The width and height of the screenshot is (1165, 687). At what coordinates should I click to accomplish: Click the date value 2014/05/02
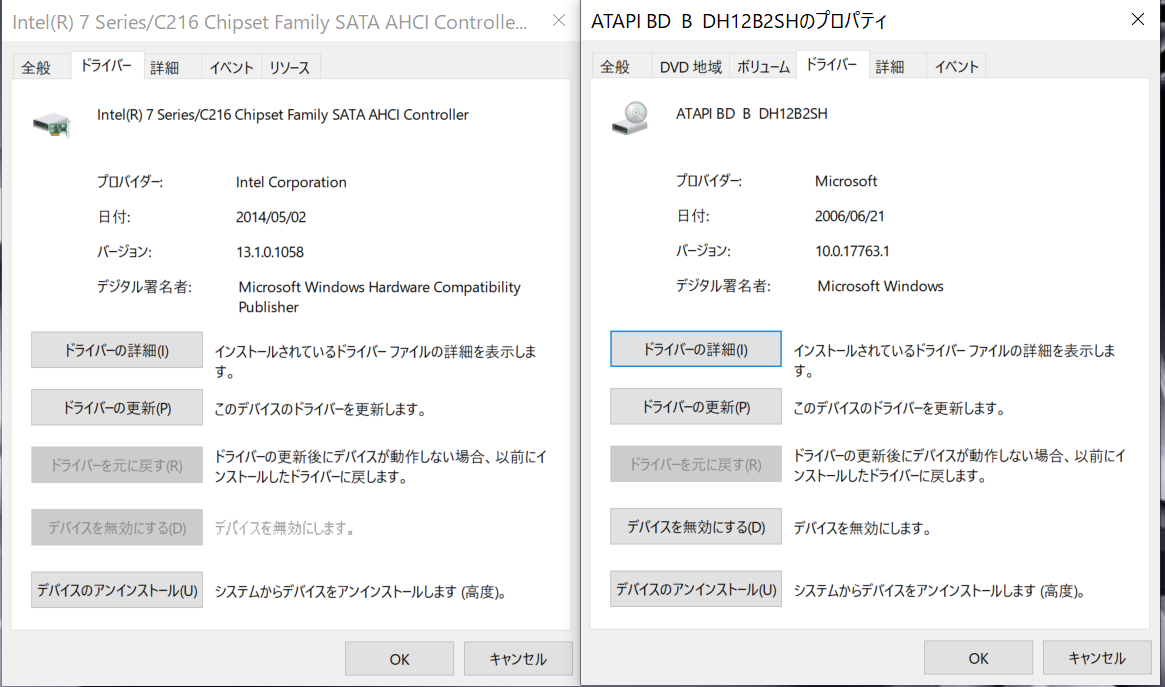point(271,217)
